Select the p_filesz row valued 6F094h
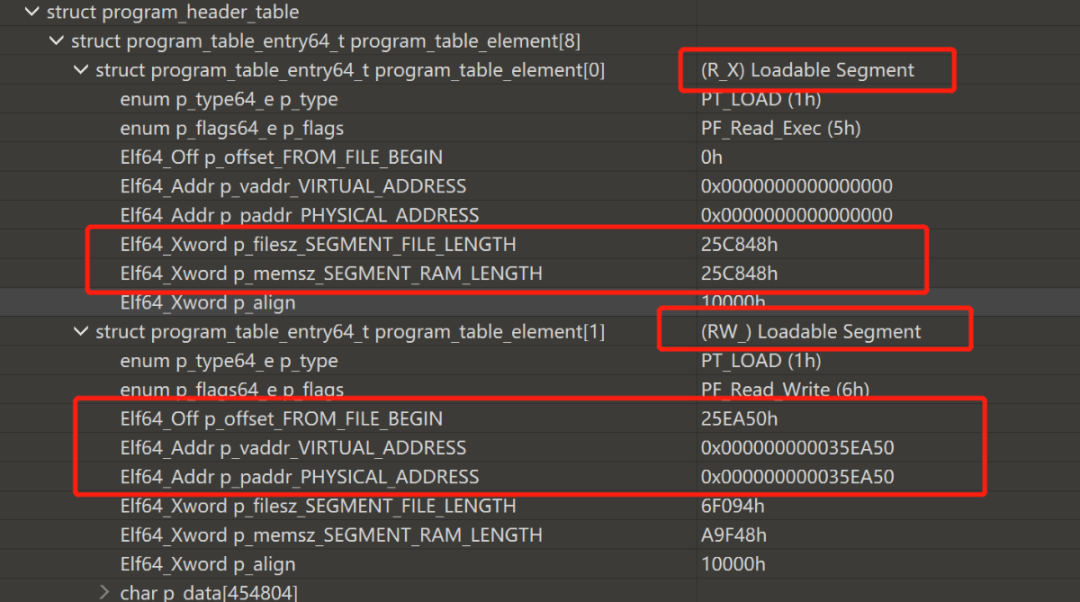Screen dimensions: 1080x602 pos(318,506)
